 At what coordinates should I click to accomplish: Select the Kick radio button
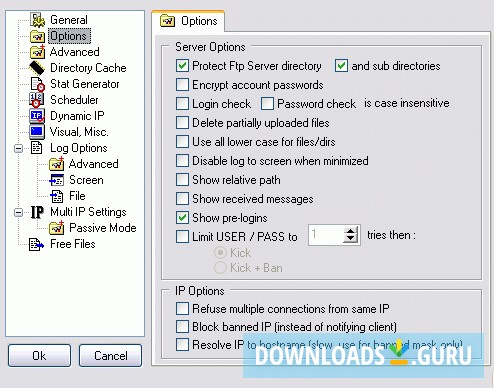(x=220, y=253)
